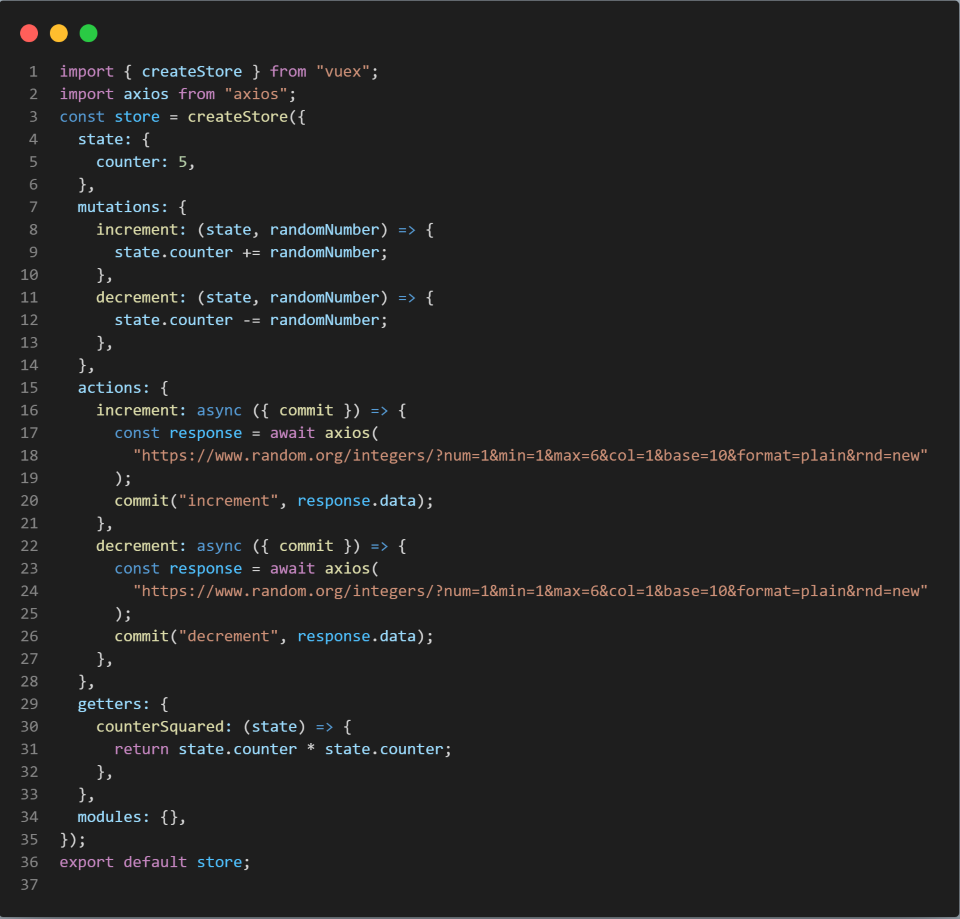Click "const store" on line 3
Viewport: 960px width, 919px height.
pos(110,117)
